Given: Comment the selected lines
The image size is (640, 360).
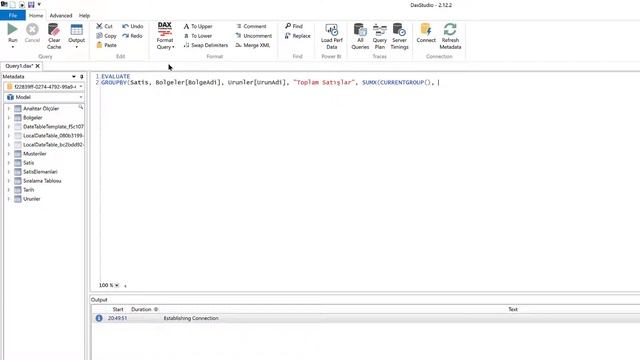Looking at the screenshot, I should [x=251, y=26].
